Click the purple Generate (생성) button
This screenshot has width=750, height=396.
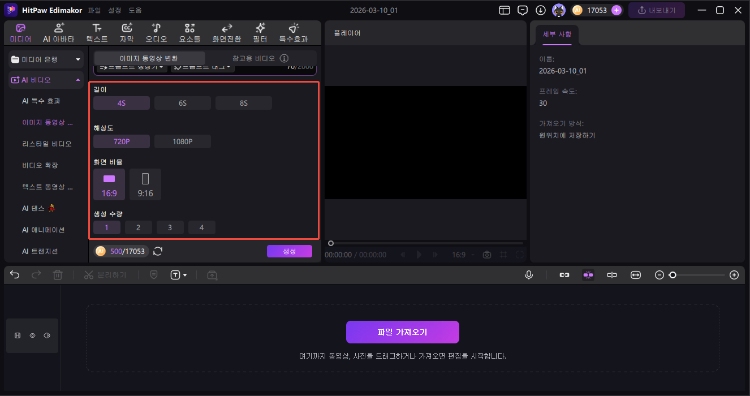pos(289,251)
